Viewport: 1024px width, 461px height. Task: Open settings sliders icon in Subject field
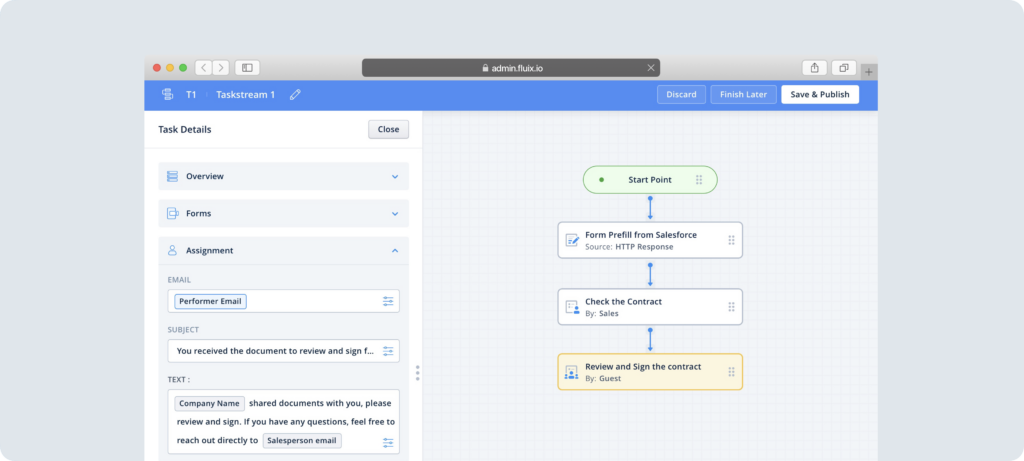(388, 351)
